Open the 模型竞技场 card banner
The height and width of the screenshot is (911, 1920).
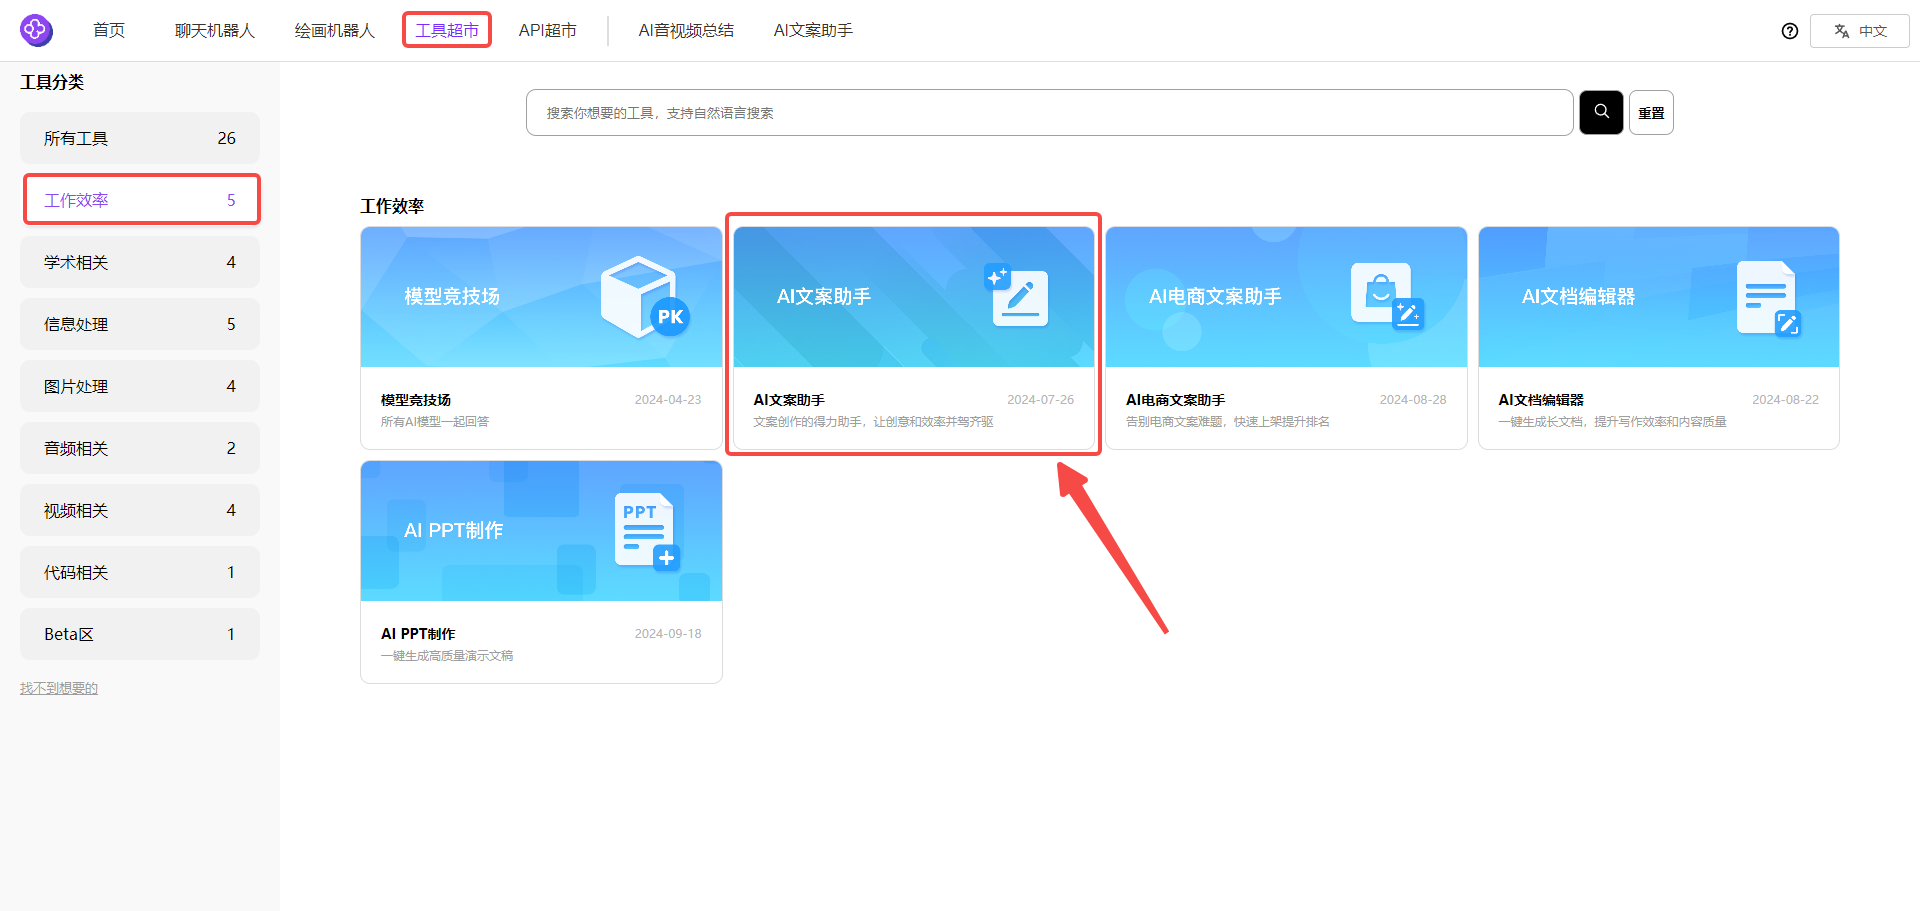pos(541,297)
